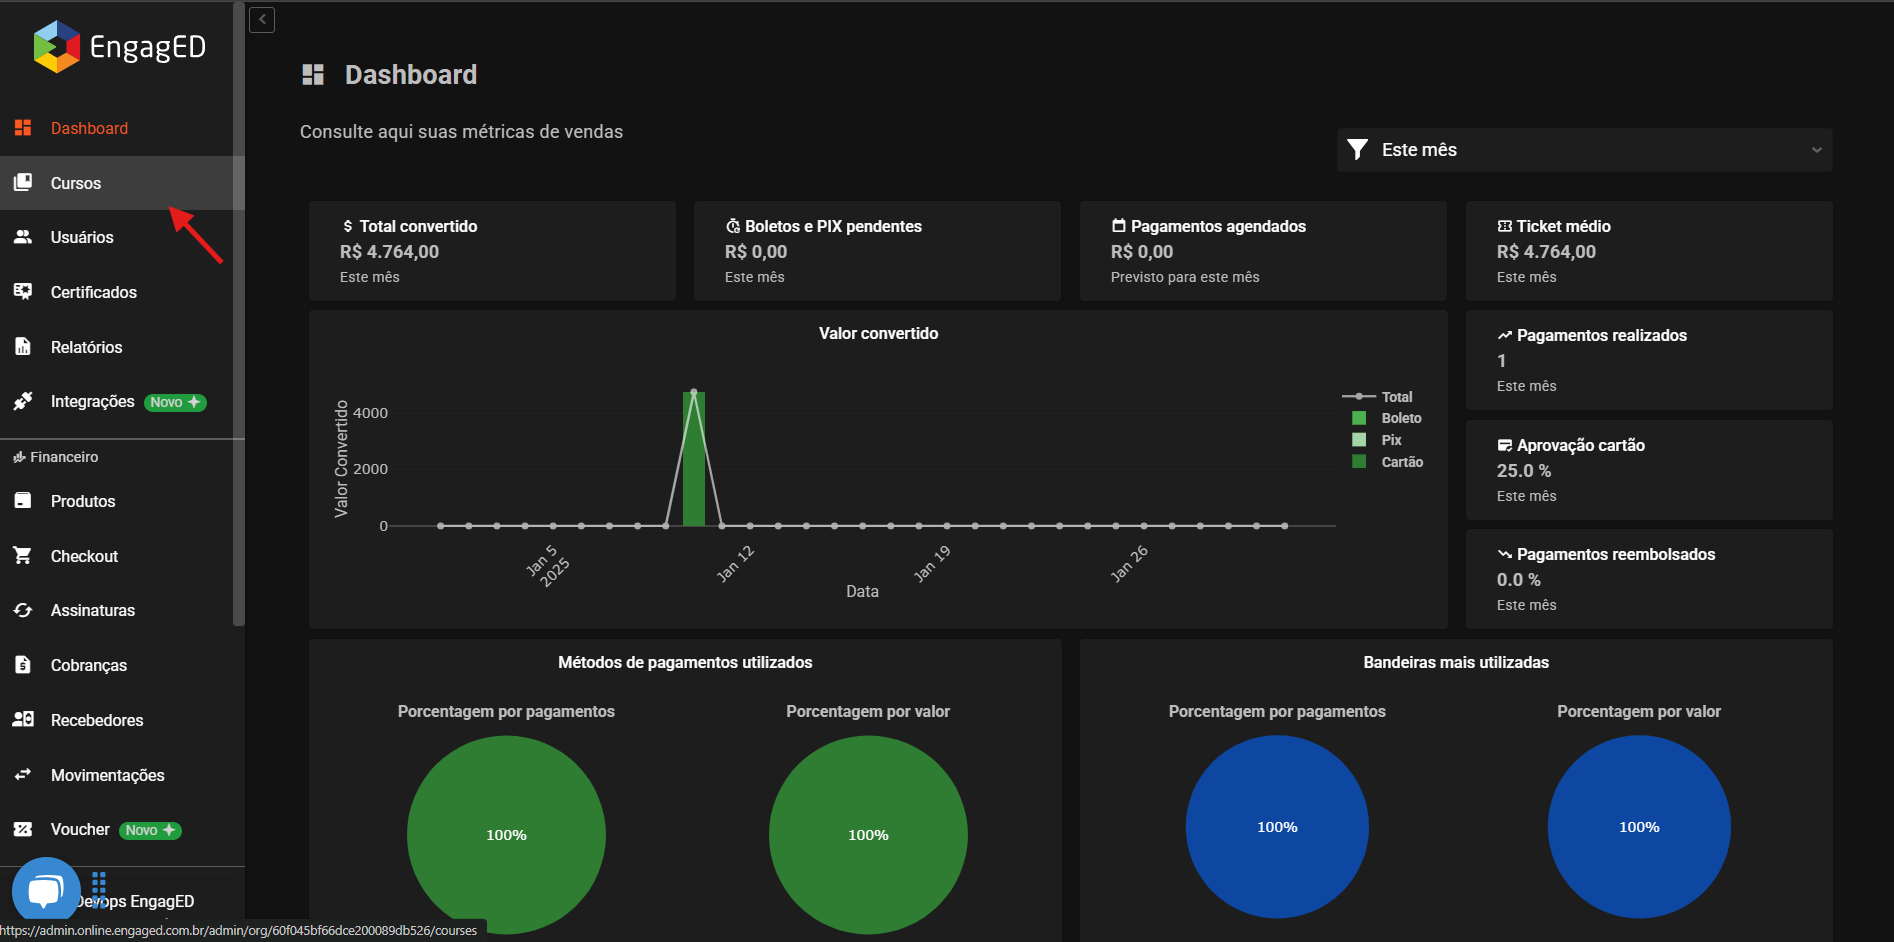
Task: Click the filter funnel icon
Action: tap(1357, 150)
